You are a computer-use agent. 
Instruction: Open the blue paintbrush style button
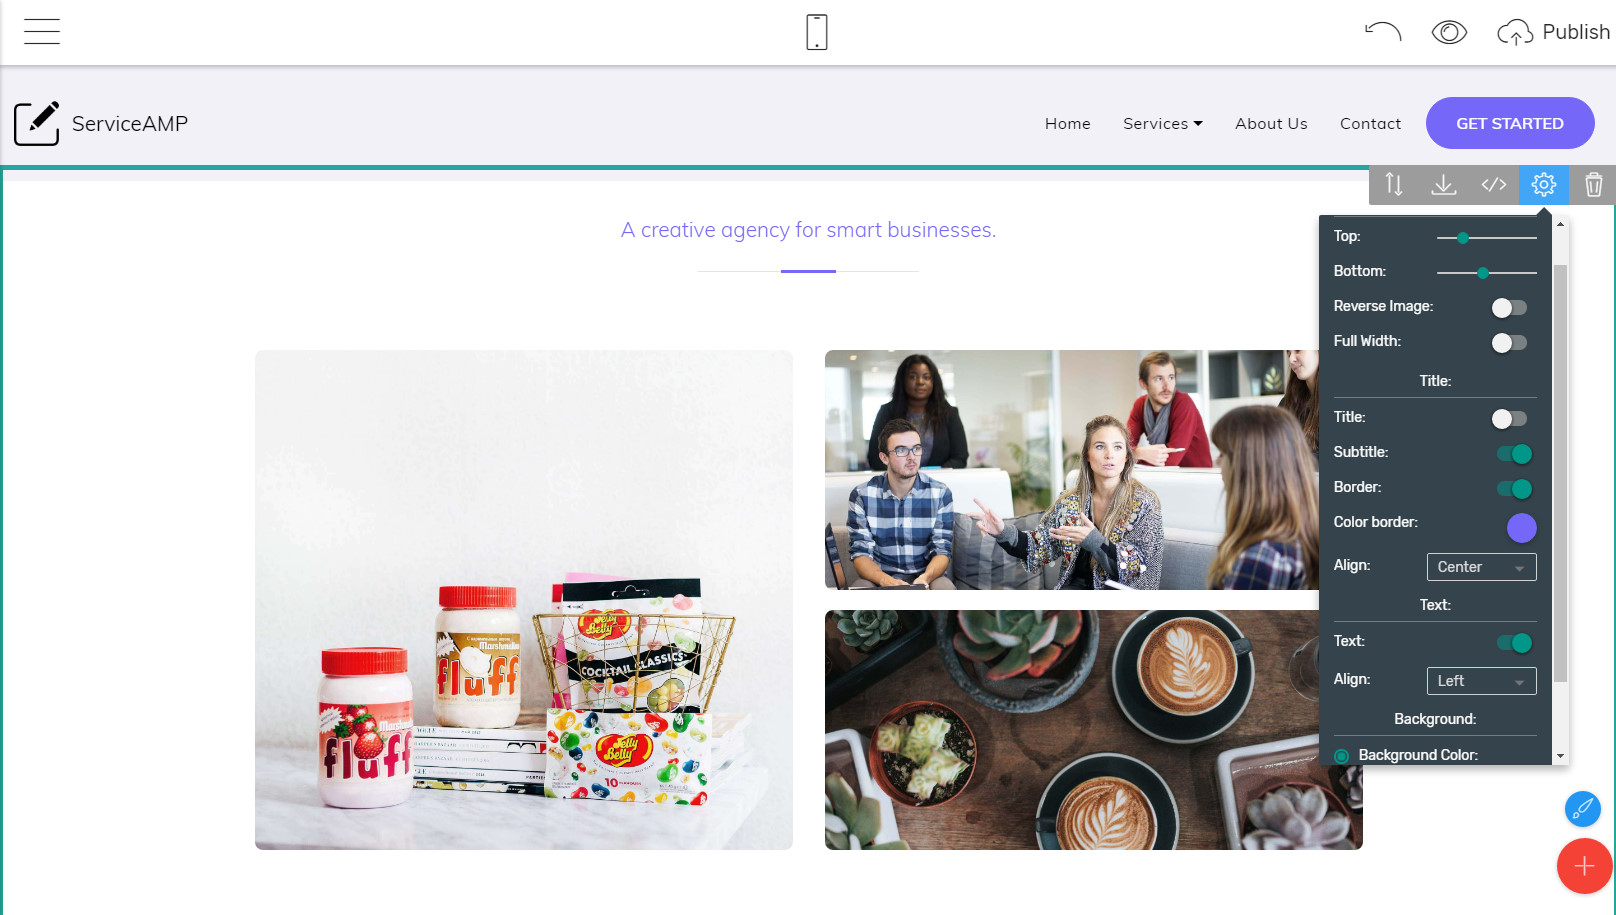pyautogui.click(x=1583, y=808)
